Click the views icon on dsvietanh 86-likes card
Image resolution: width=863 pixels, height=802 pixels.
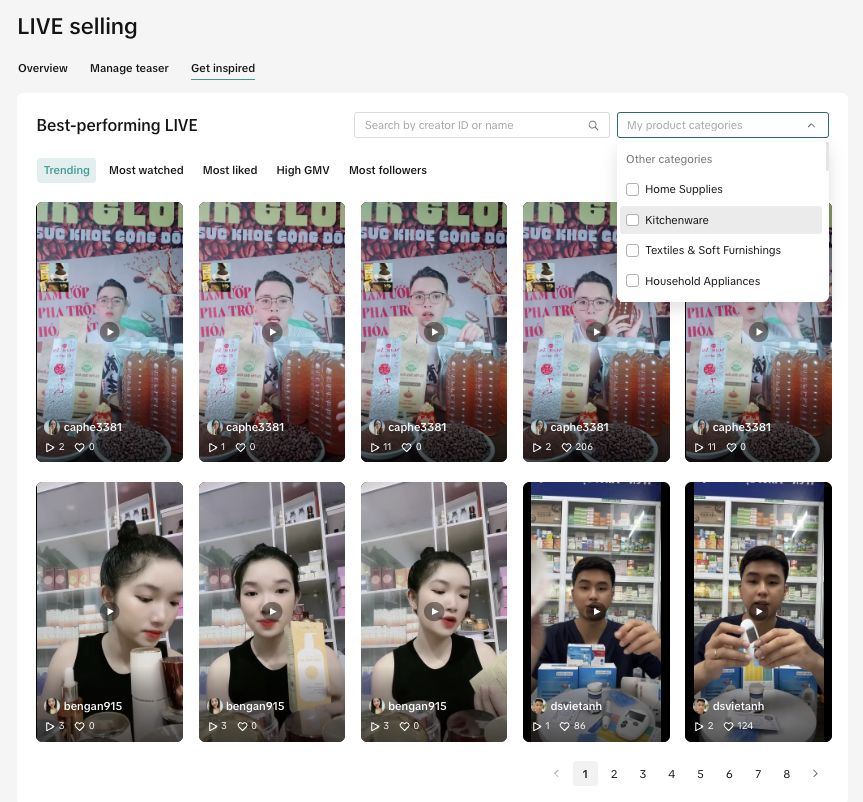[537, 727]
